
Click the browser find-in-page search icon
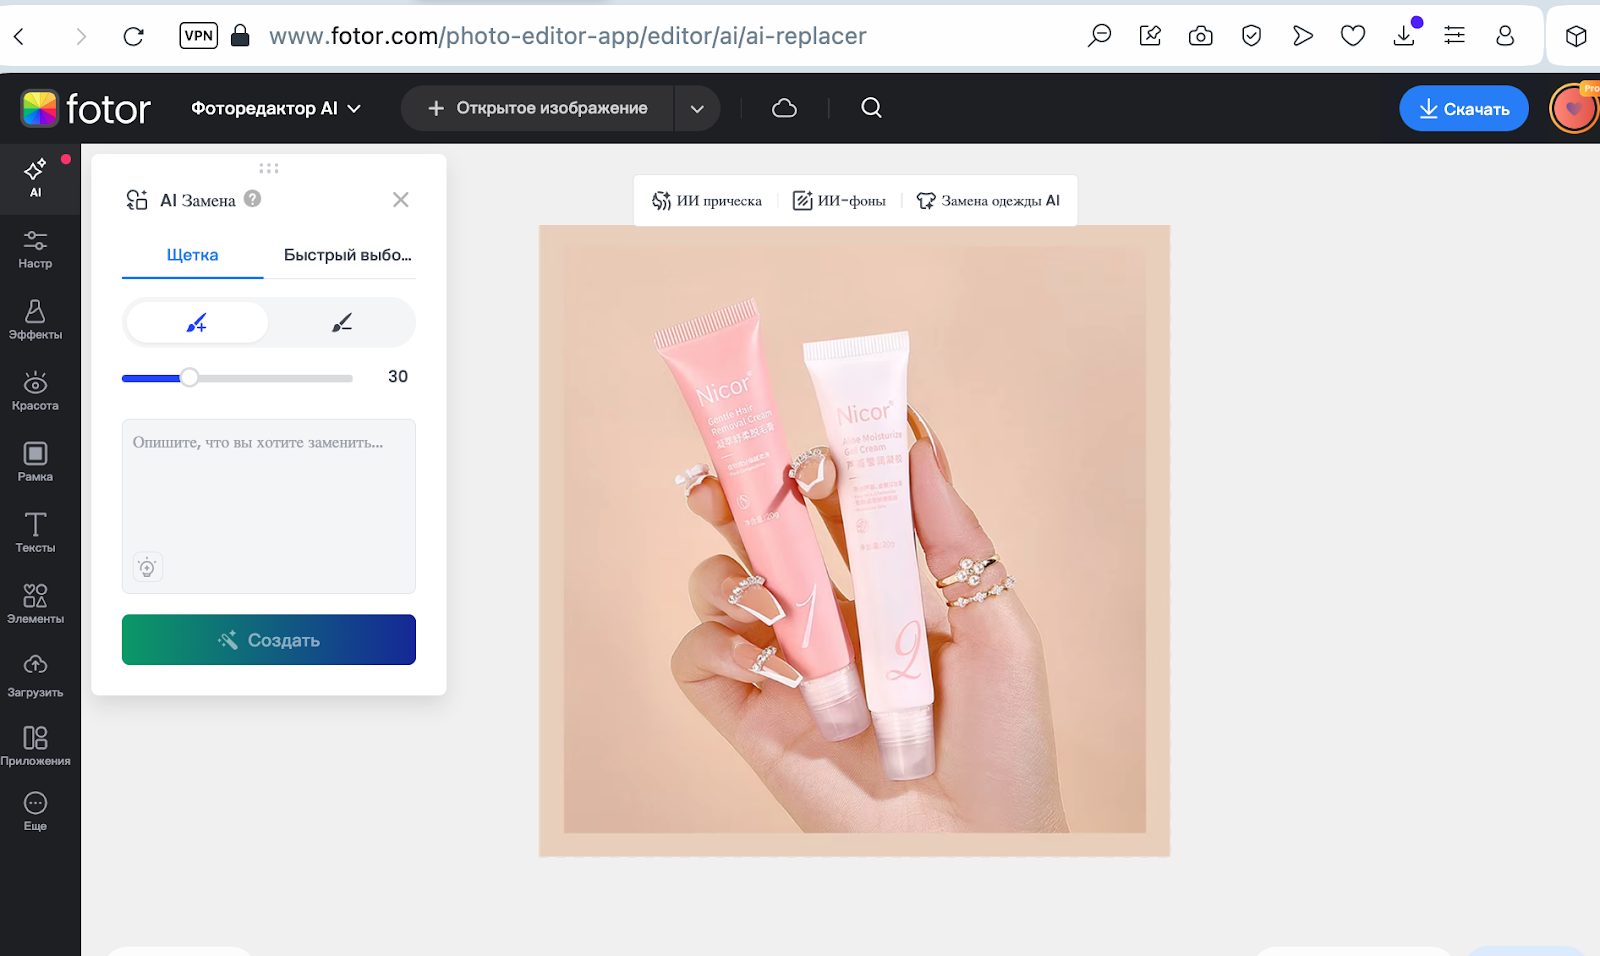[x=1099, y=36]
